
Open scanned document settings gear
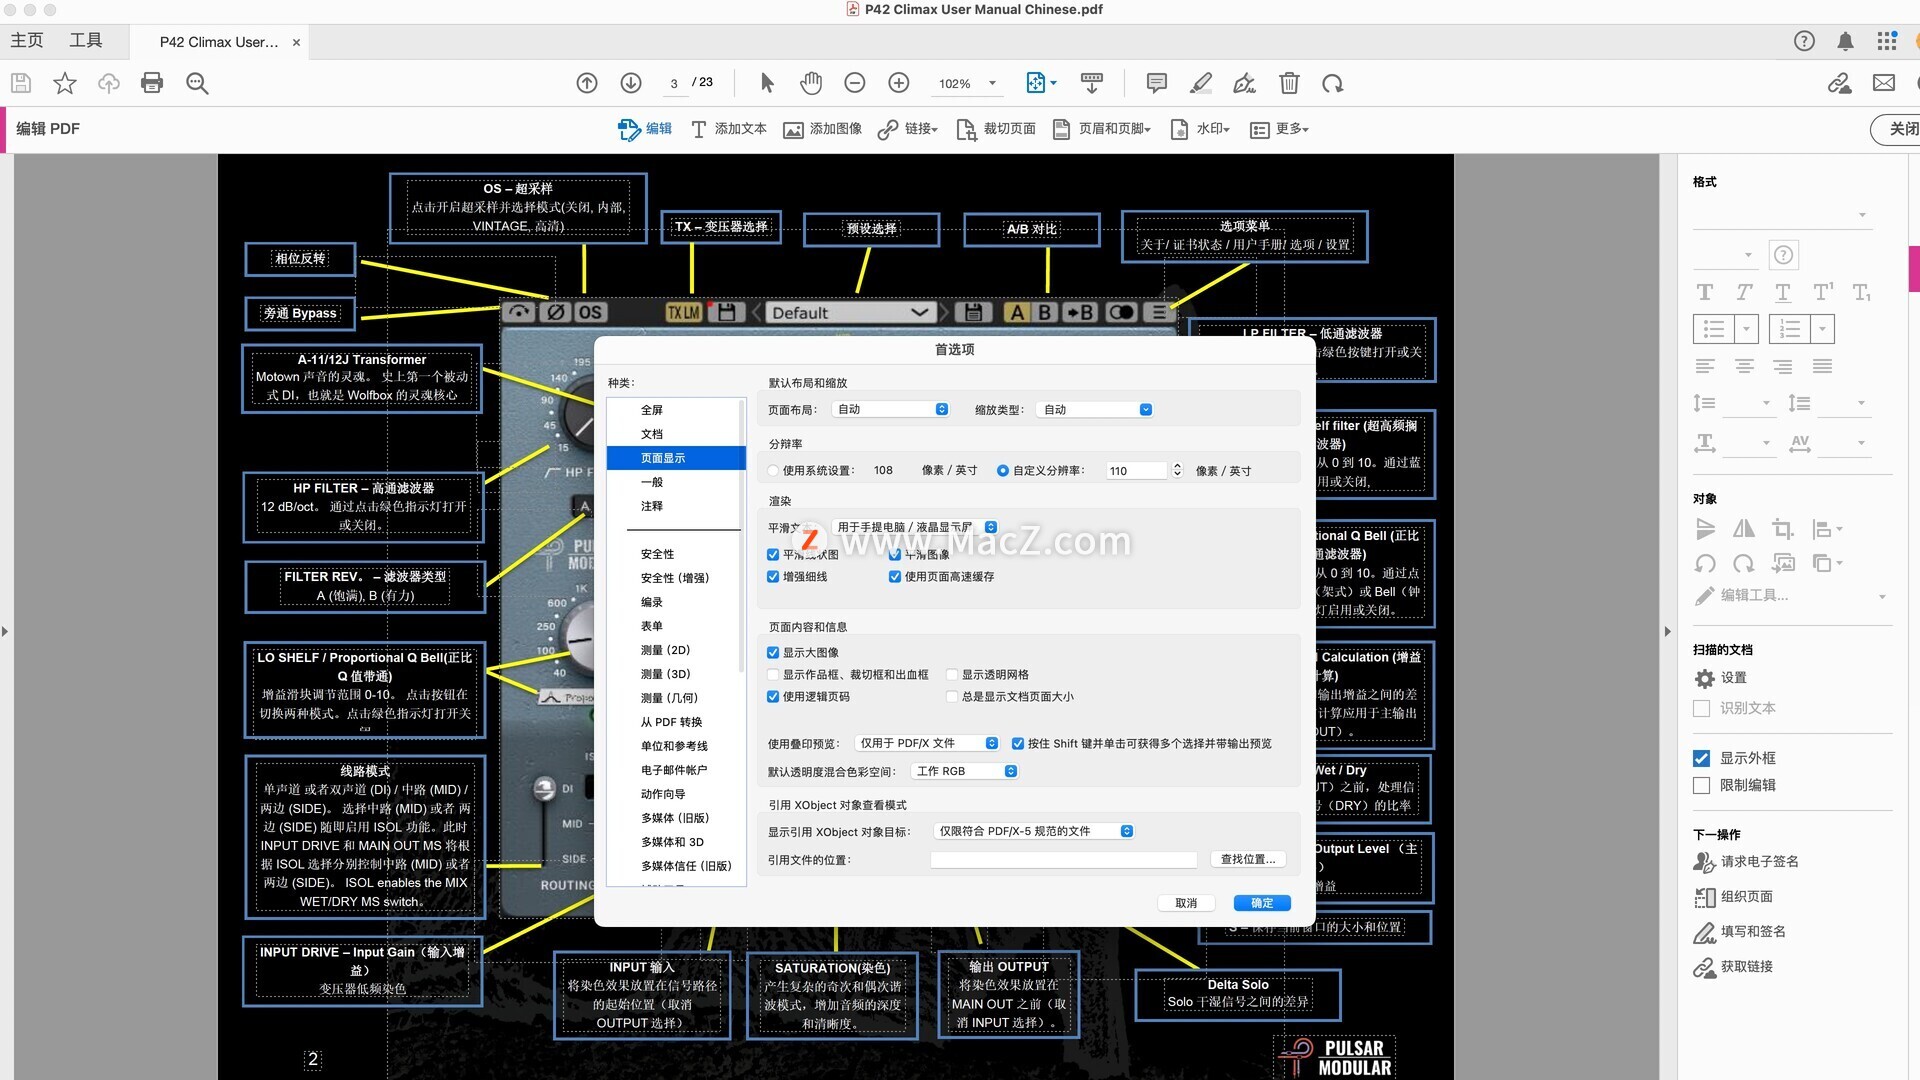click(x=1705, y=678)
